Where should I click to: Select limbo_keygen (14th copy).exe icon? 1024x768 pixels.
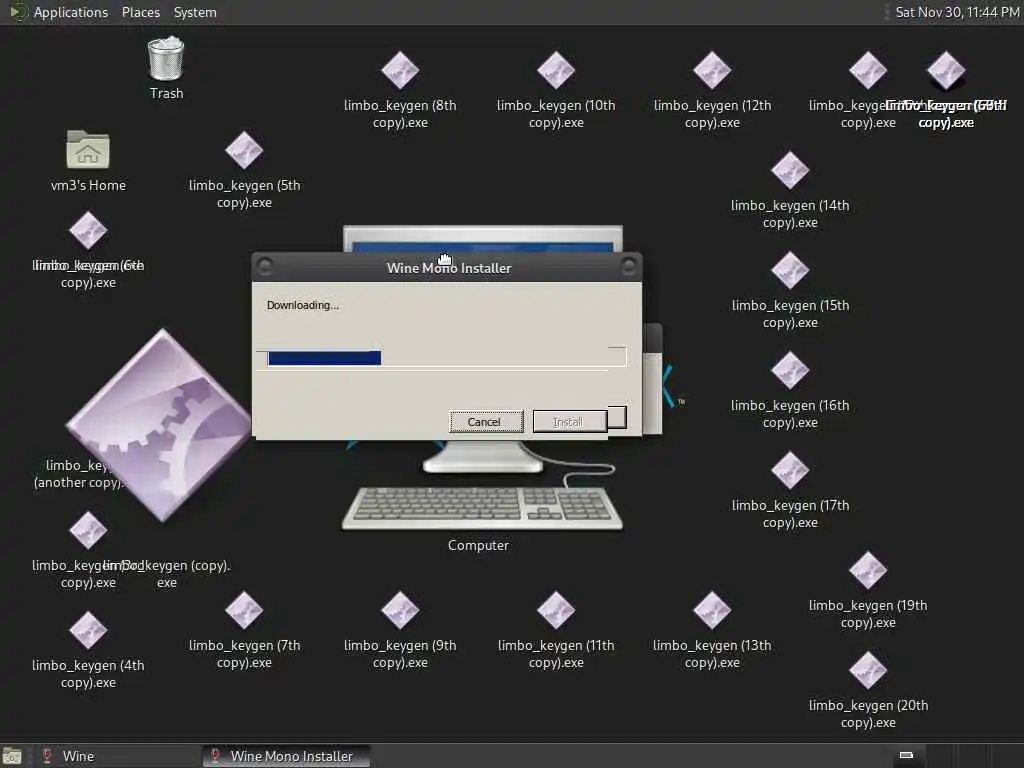point(790,170)
